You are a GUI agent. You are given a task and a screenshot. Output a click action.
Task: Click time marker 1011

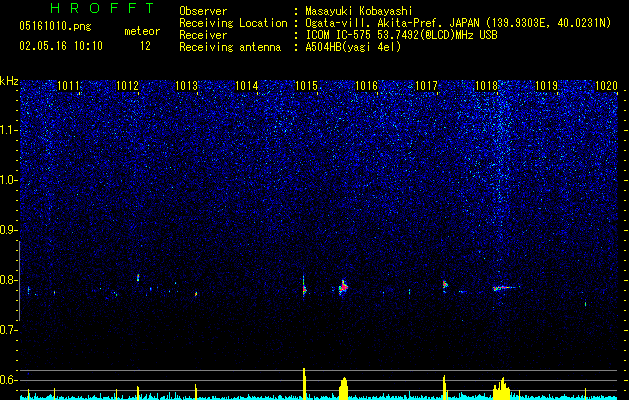(68, 86)
